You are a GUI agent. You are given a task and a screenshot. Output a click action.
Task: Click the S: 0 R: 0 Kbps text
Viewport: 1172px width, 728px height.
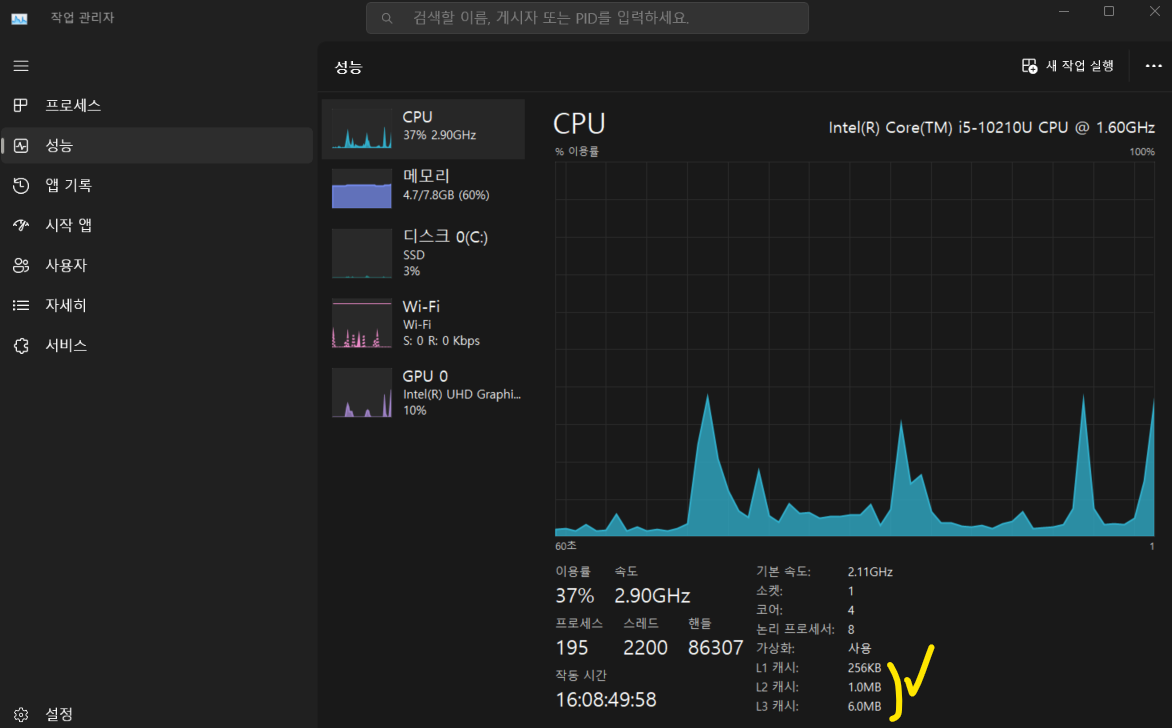[441, 341]
